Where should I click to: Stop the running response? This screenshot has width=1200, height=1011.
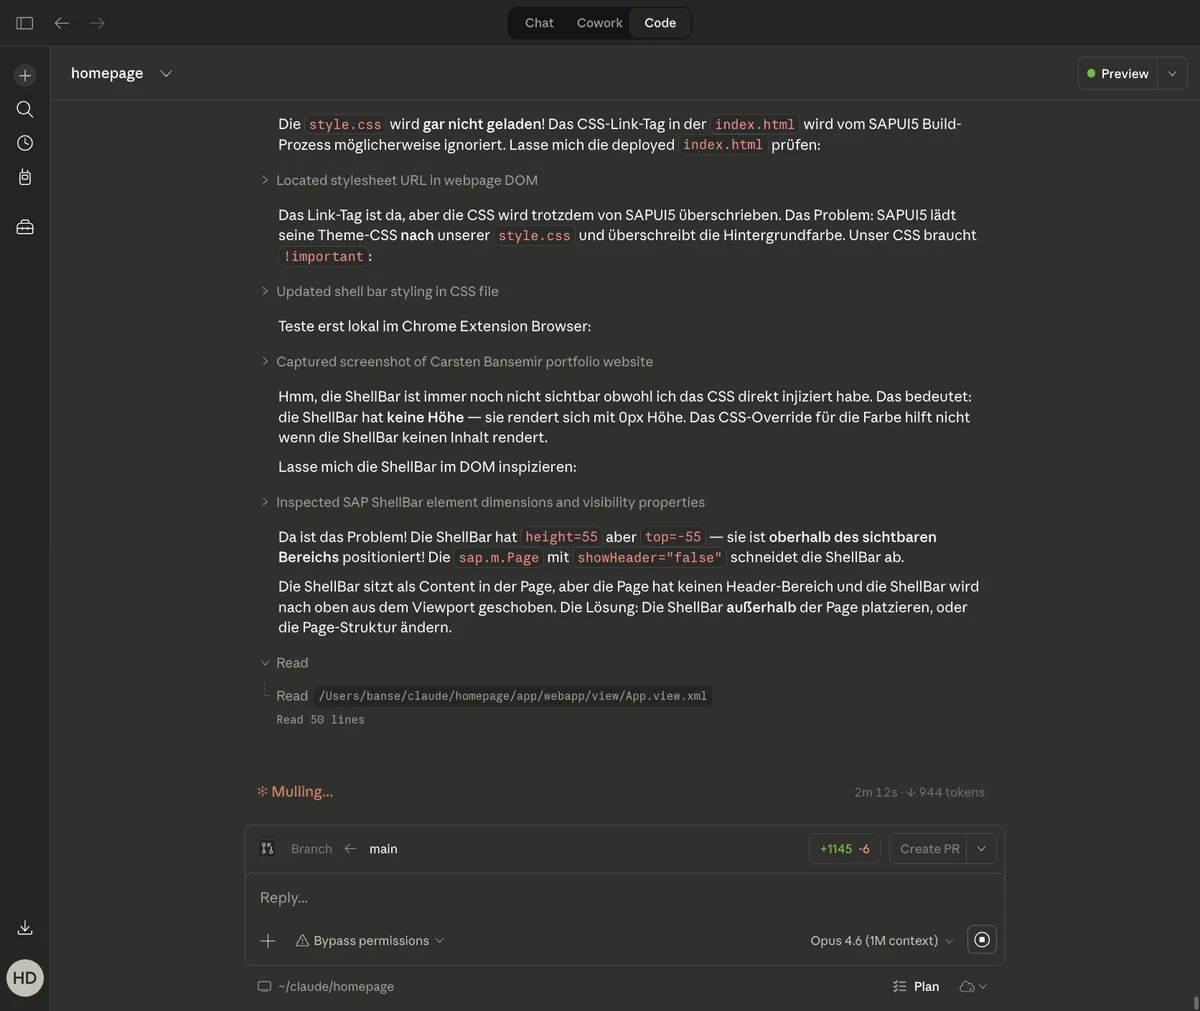pos(982,940)
